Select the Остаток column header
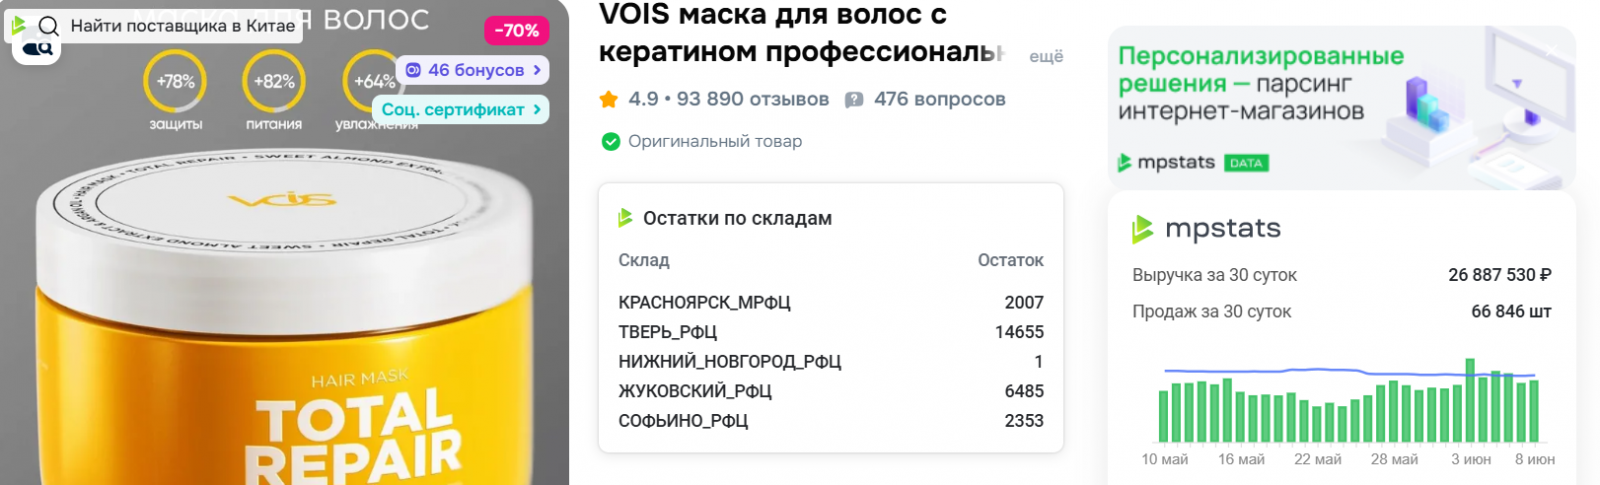Viewport: 1600px width, 485px height. pyautogui.click(x=1010, y=260)
